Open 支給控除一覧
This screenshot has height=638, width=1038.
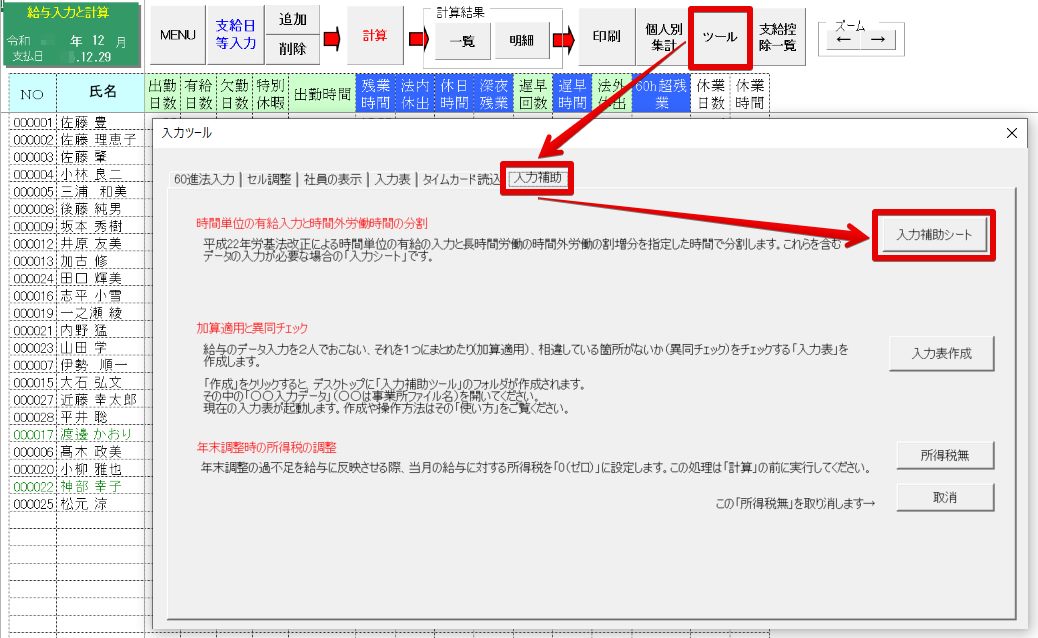777,36
